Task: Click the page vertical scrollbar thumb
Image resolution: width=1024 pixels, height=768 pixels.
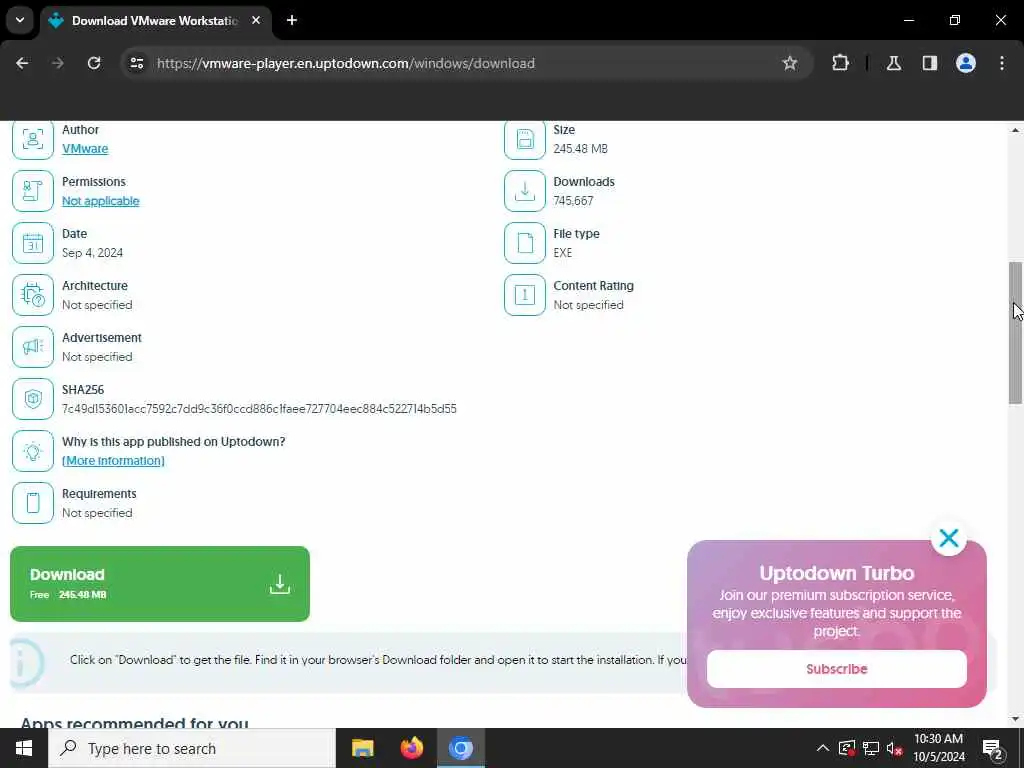Action: 1015,333
